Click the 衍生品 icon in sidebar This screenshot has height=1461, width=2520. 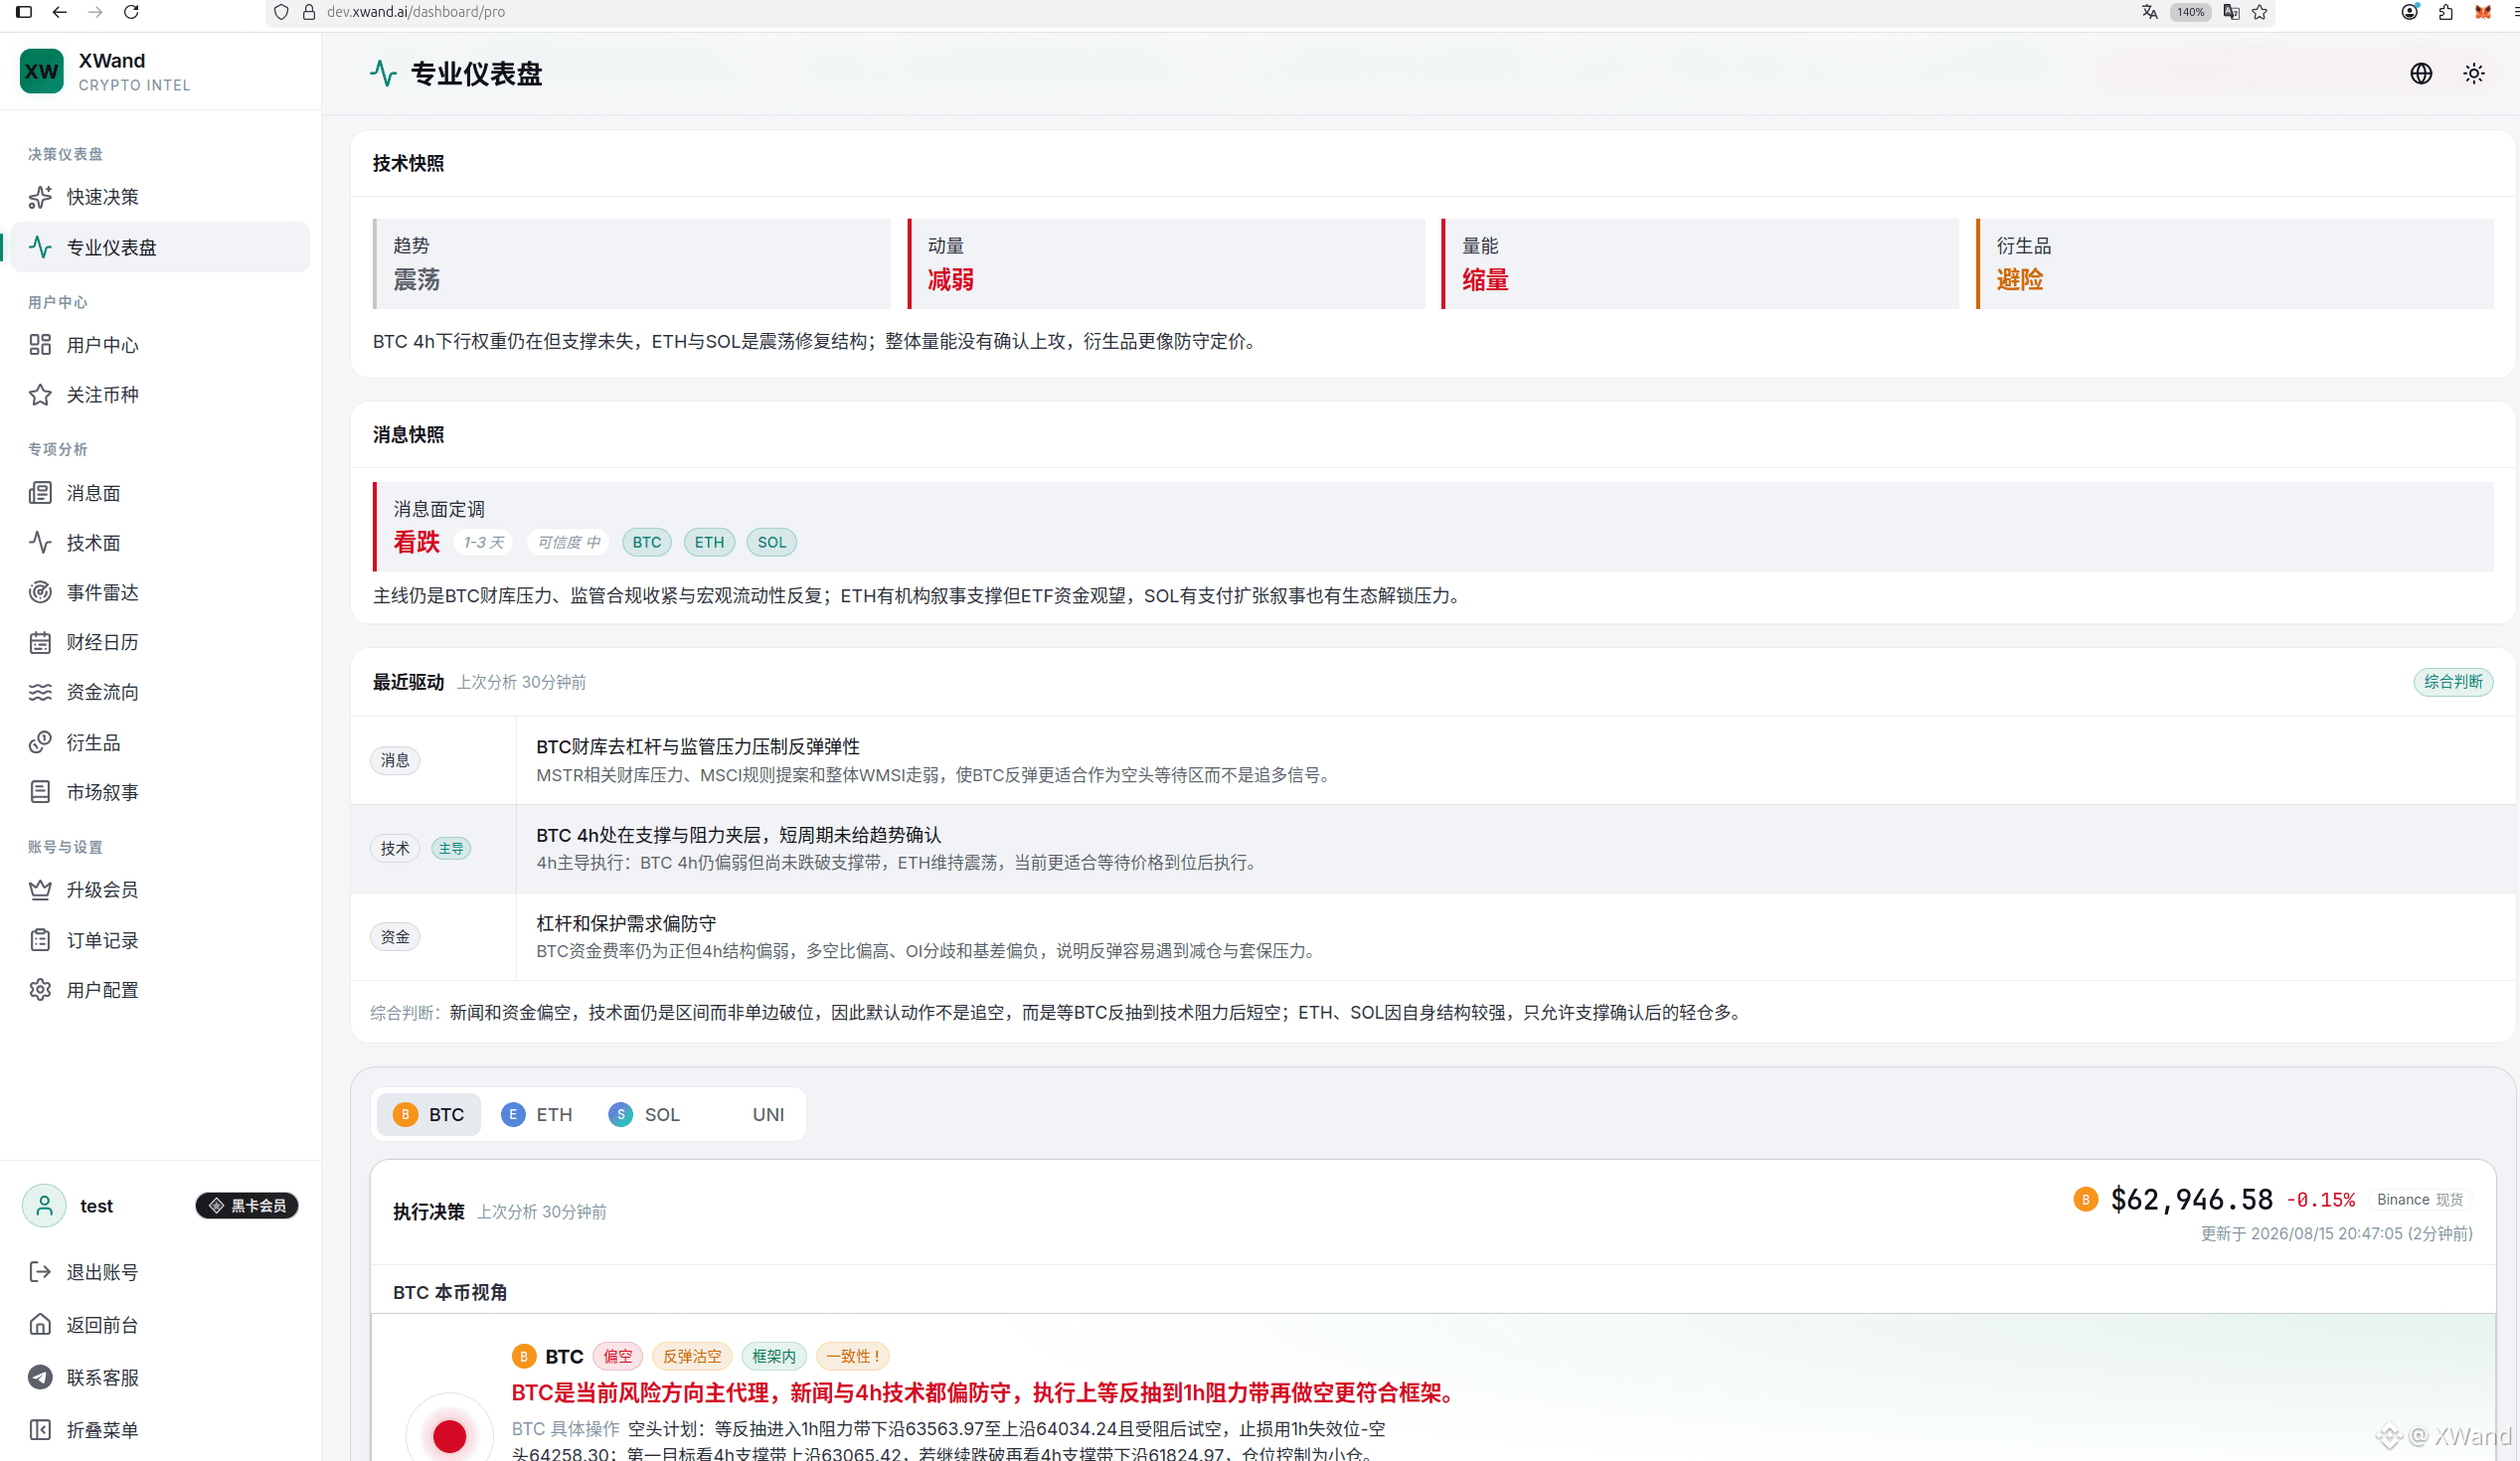tap(40, 742)
